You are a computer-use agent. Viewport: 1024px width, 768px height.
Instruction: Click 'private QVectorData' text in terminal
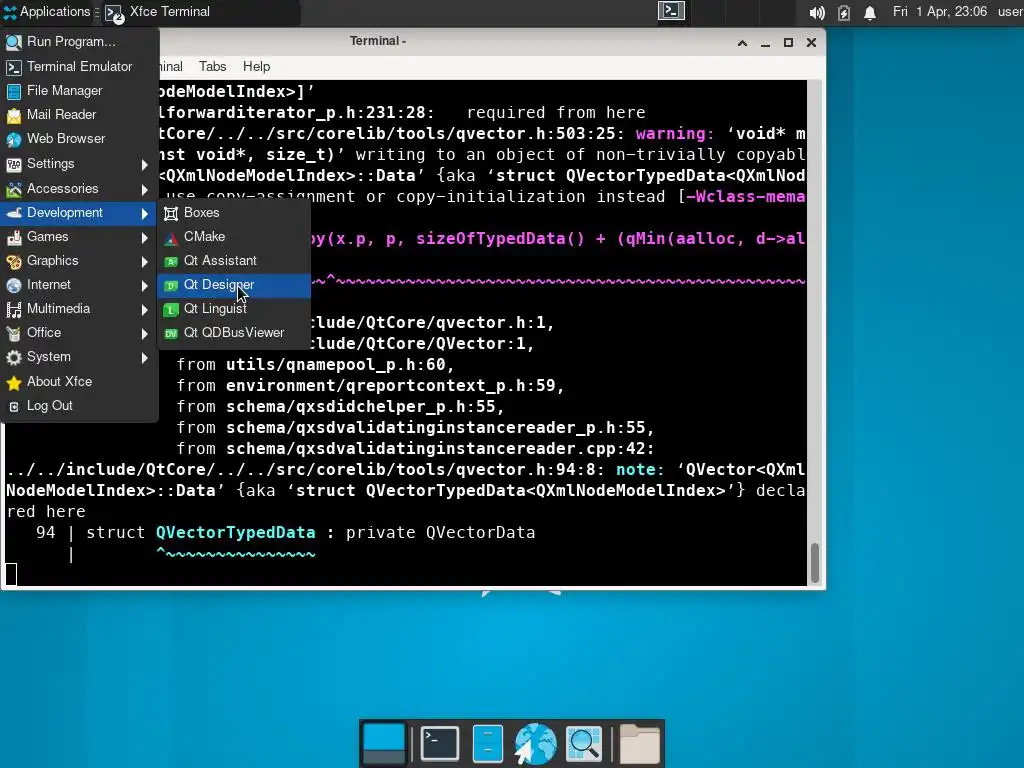[x=440, y=532]
